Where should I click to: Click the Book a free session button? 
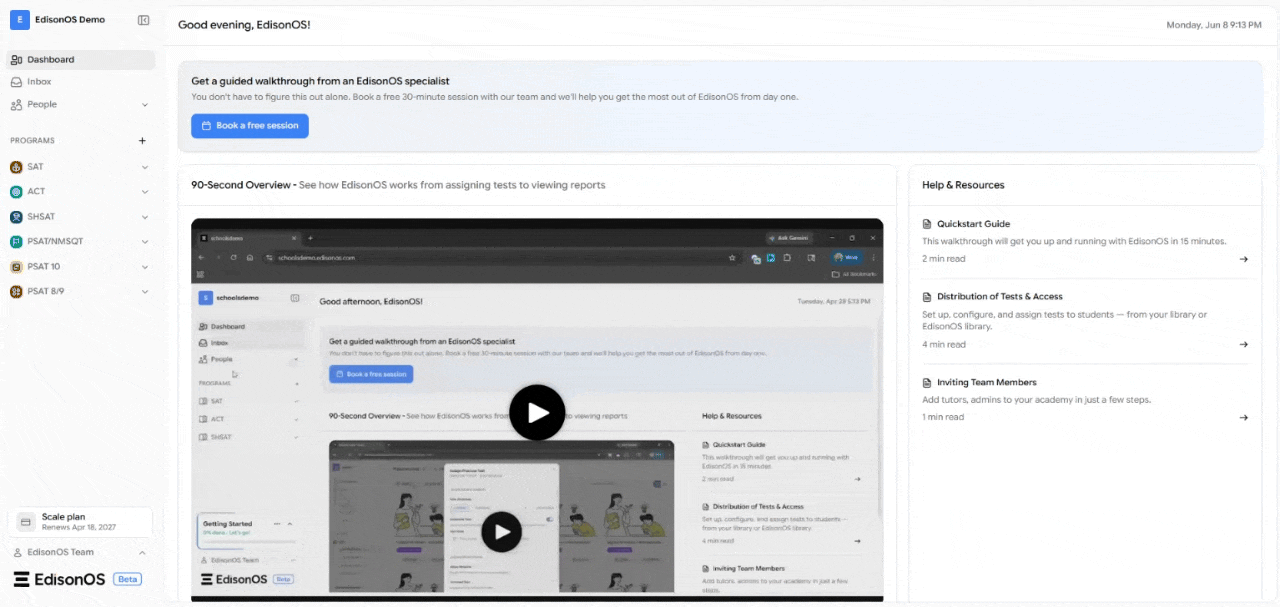click(250, 126)
